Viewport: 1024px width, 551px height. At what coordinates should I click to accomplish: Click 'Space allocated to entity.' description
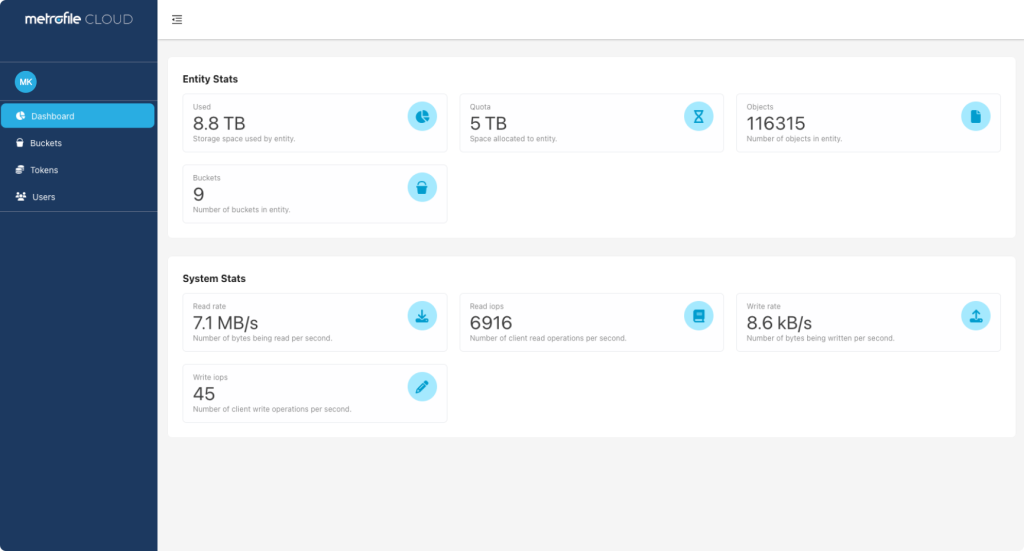click(513, 139)
